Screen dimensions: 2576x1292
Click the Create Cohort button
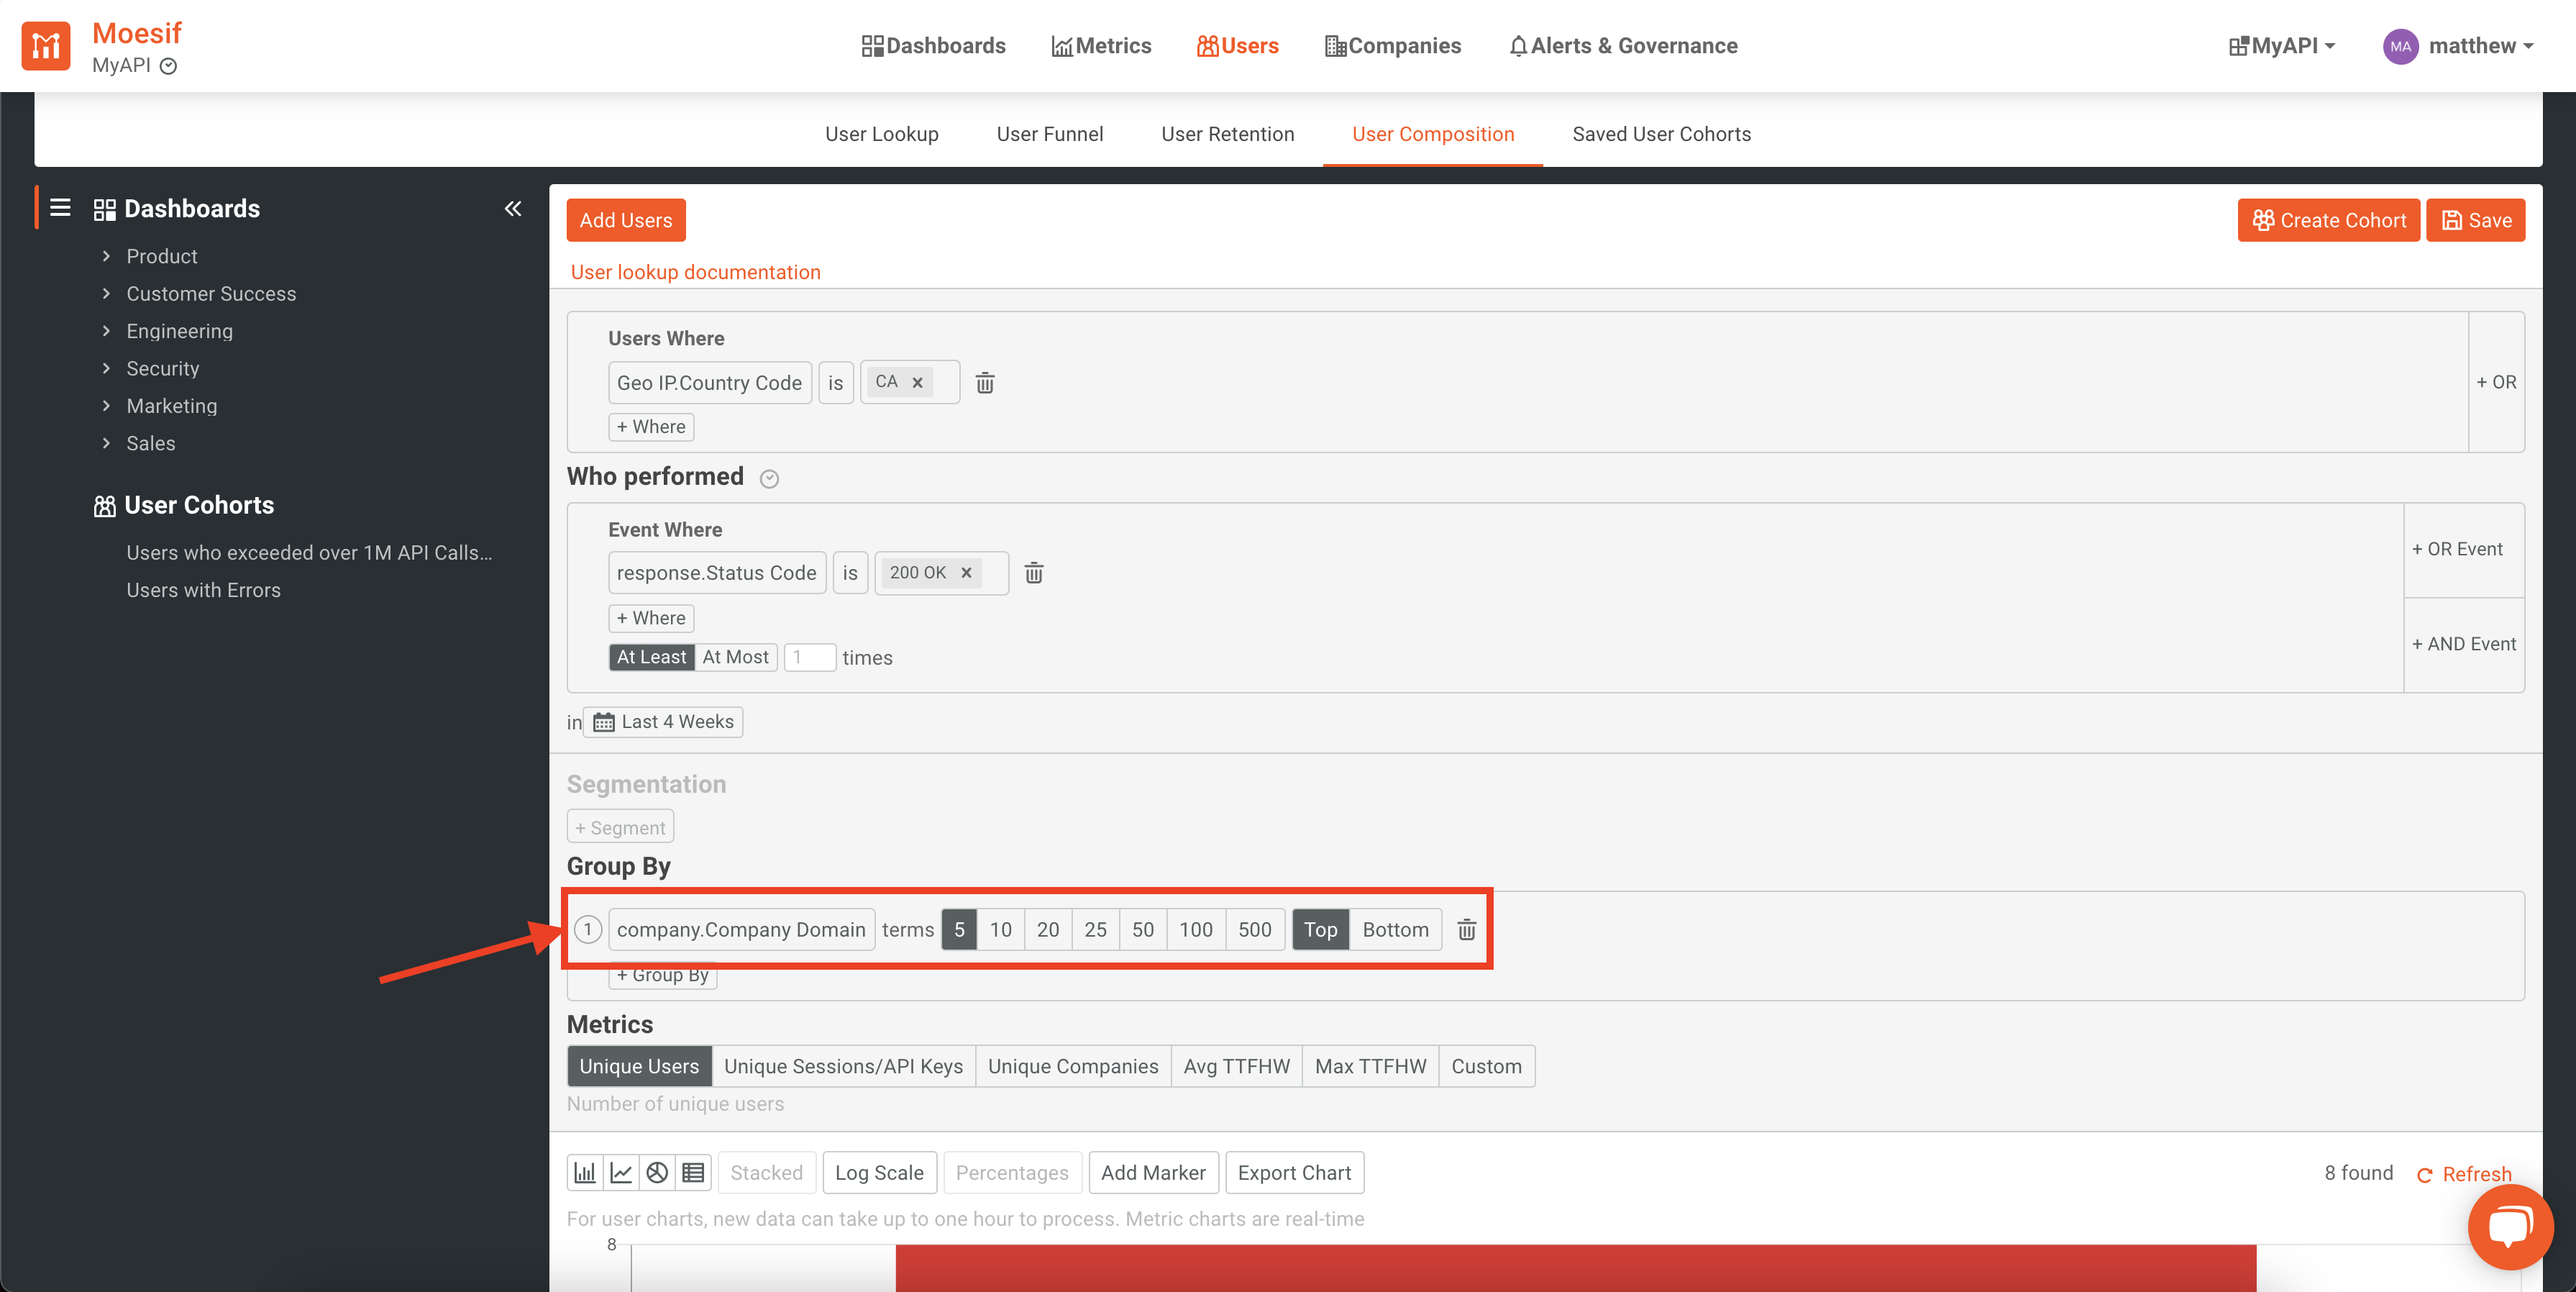2328,220
